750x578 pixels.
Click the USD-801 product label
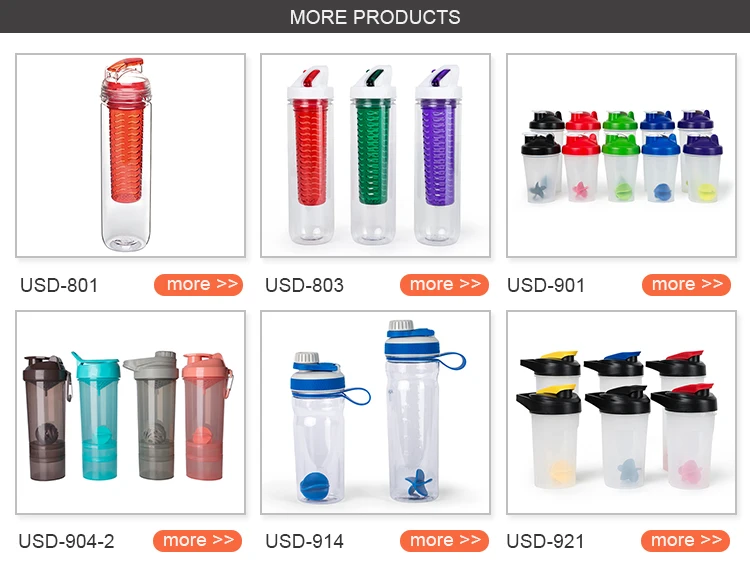click(x=59, y=285)
